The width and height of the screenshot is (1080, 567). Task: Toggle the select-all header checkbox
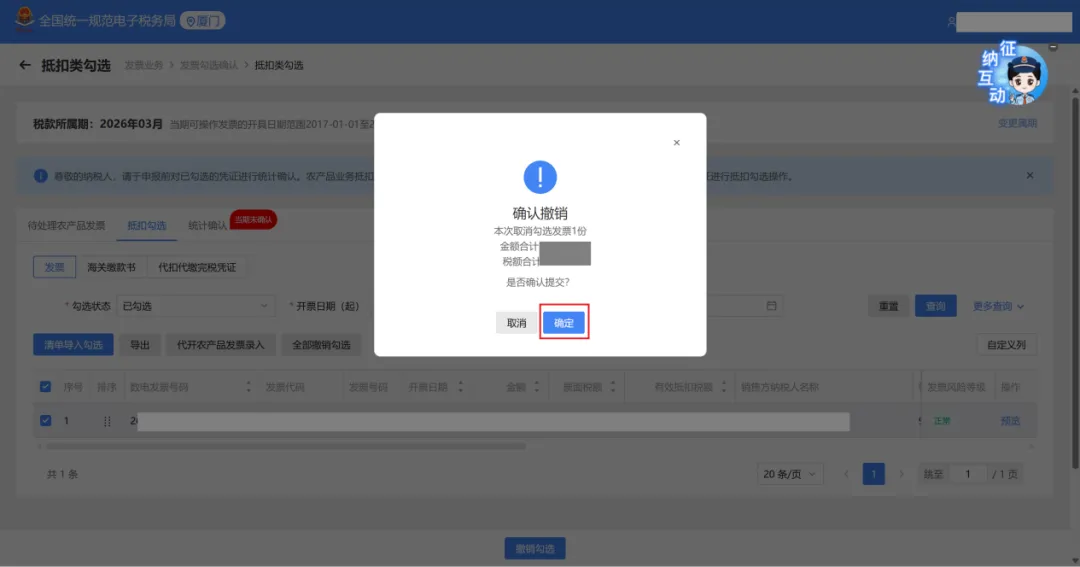pos(45,386)
